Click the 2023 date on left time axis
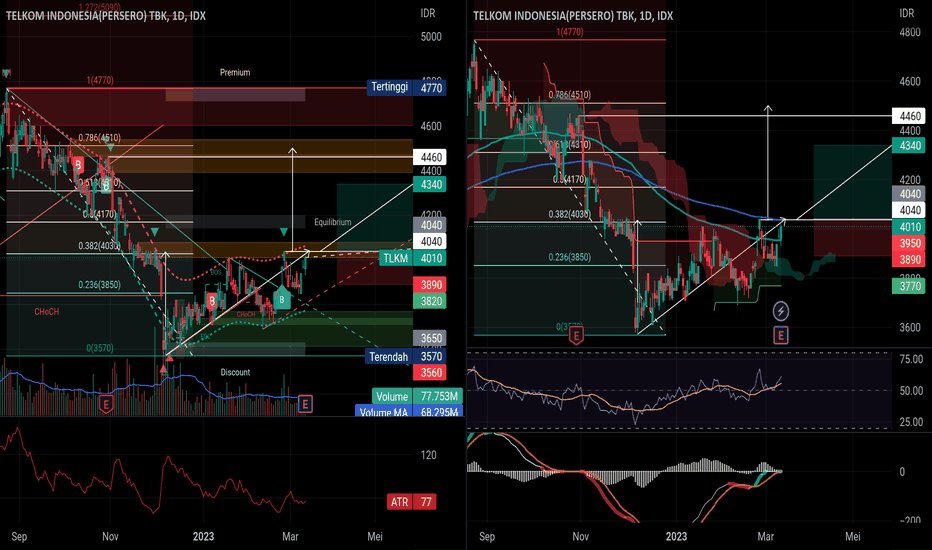The height and width of the screenshot is (550, 932). [x=203, y=536]
